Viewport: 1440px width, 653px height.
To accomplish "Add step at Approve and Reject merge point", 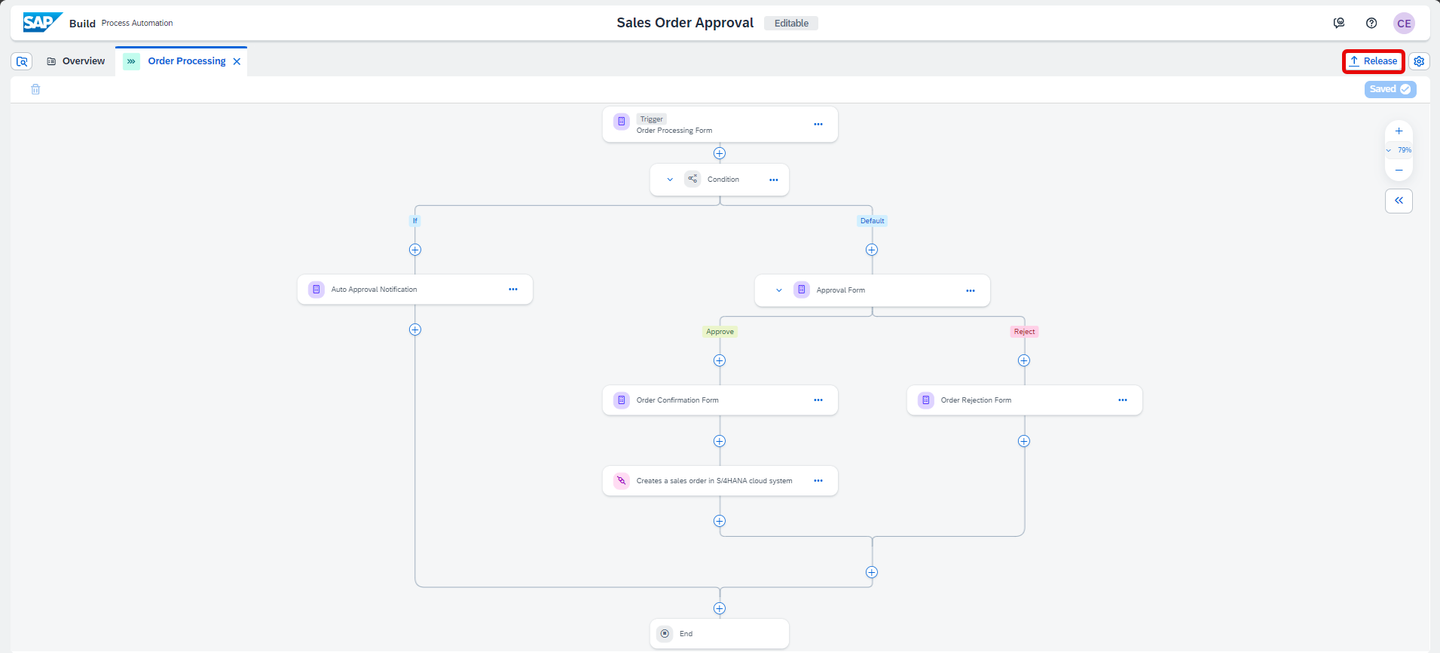I will pyautogui.click(x=871, y=572).
